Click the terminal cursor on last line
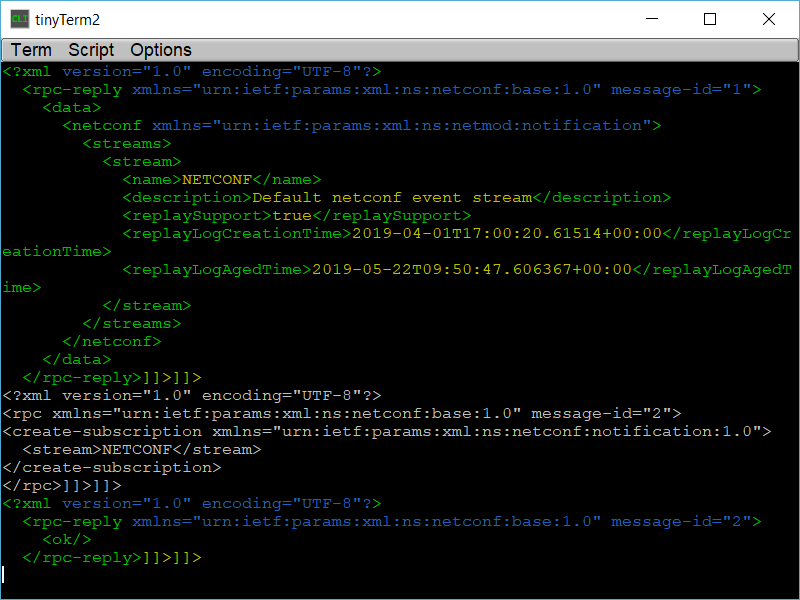The width and height of the screenshot is (800, 600). tap(3, 575)
